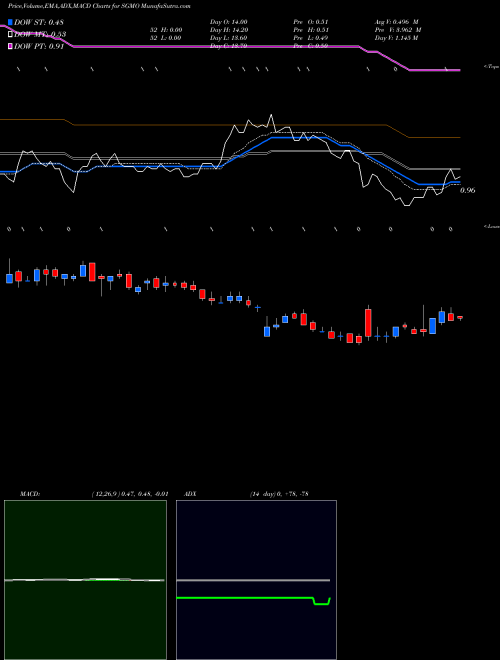Select the 'Pre V: 3.962 M' text
Image resolution: width=500 pixels, height=660 pixels.
pos(398,30)
